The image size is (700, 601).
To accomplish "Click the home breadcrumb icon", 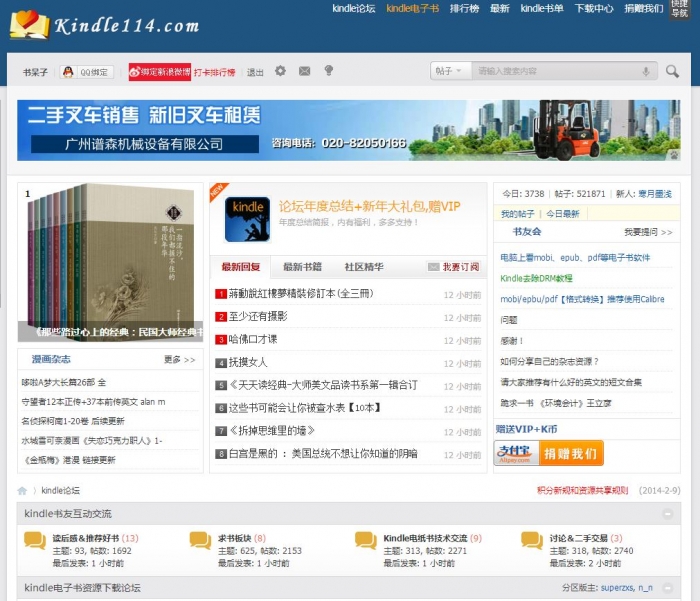I will click(x=22, y=491).
